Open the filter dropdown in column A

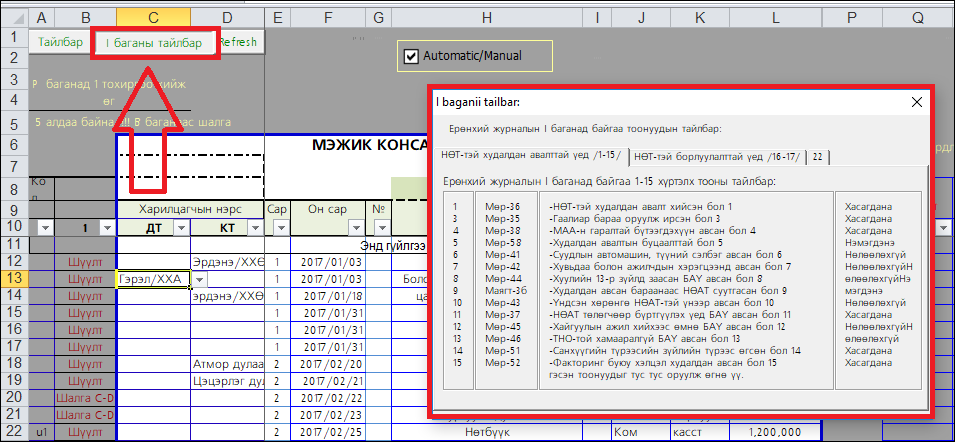pos(43,228)
